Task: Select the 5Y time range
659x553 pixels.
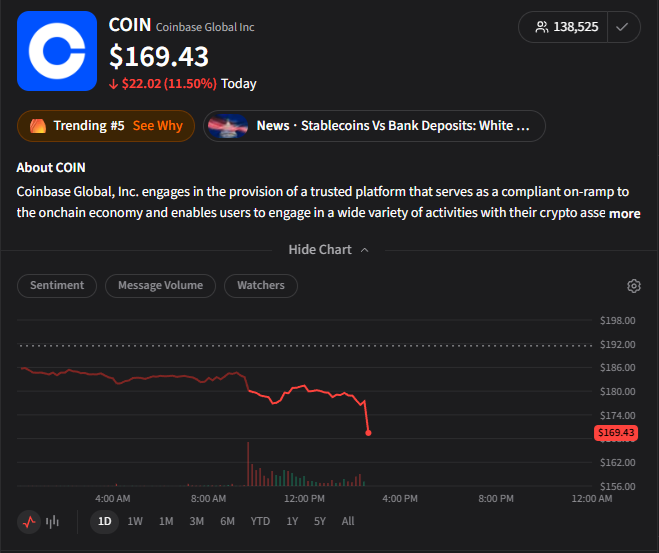Action: point(320,521)
